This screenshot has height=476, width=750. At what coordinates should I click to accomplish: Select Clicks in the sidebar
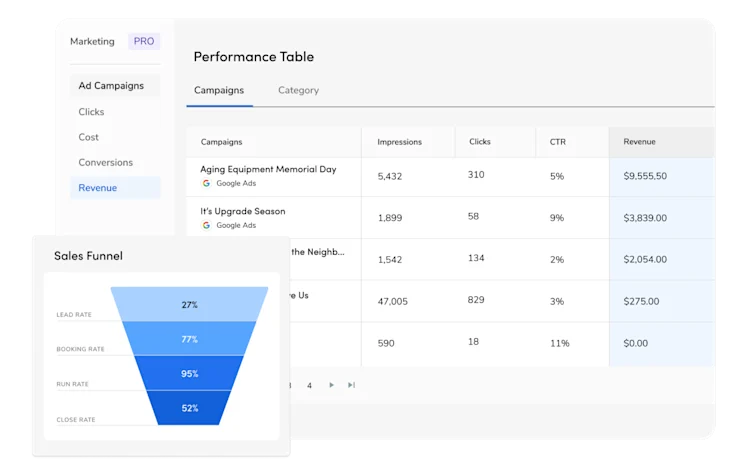coord(91,111)
